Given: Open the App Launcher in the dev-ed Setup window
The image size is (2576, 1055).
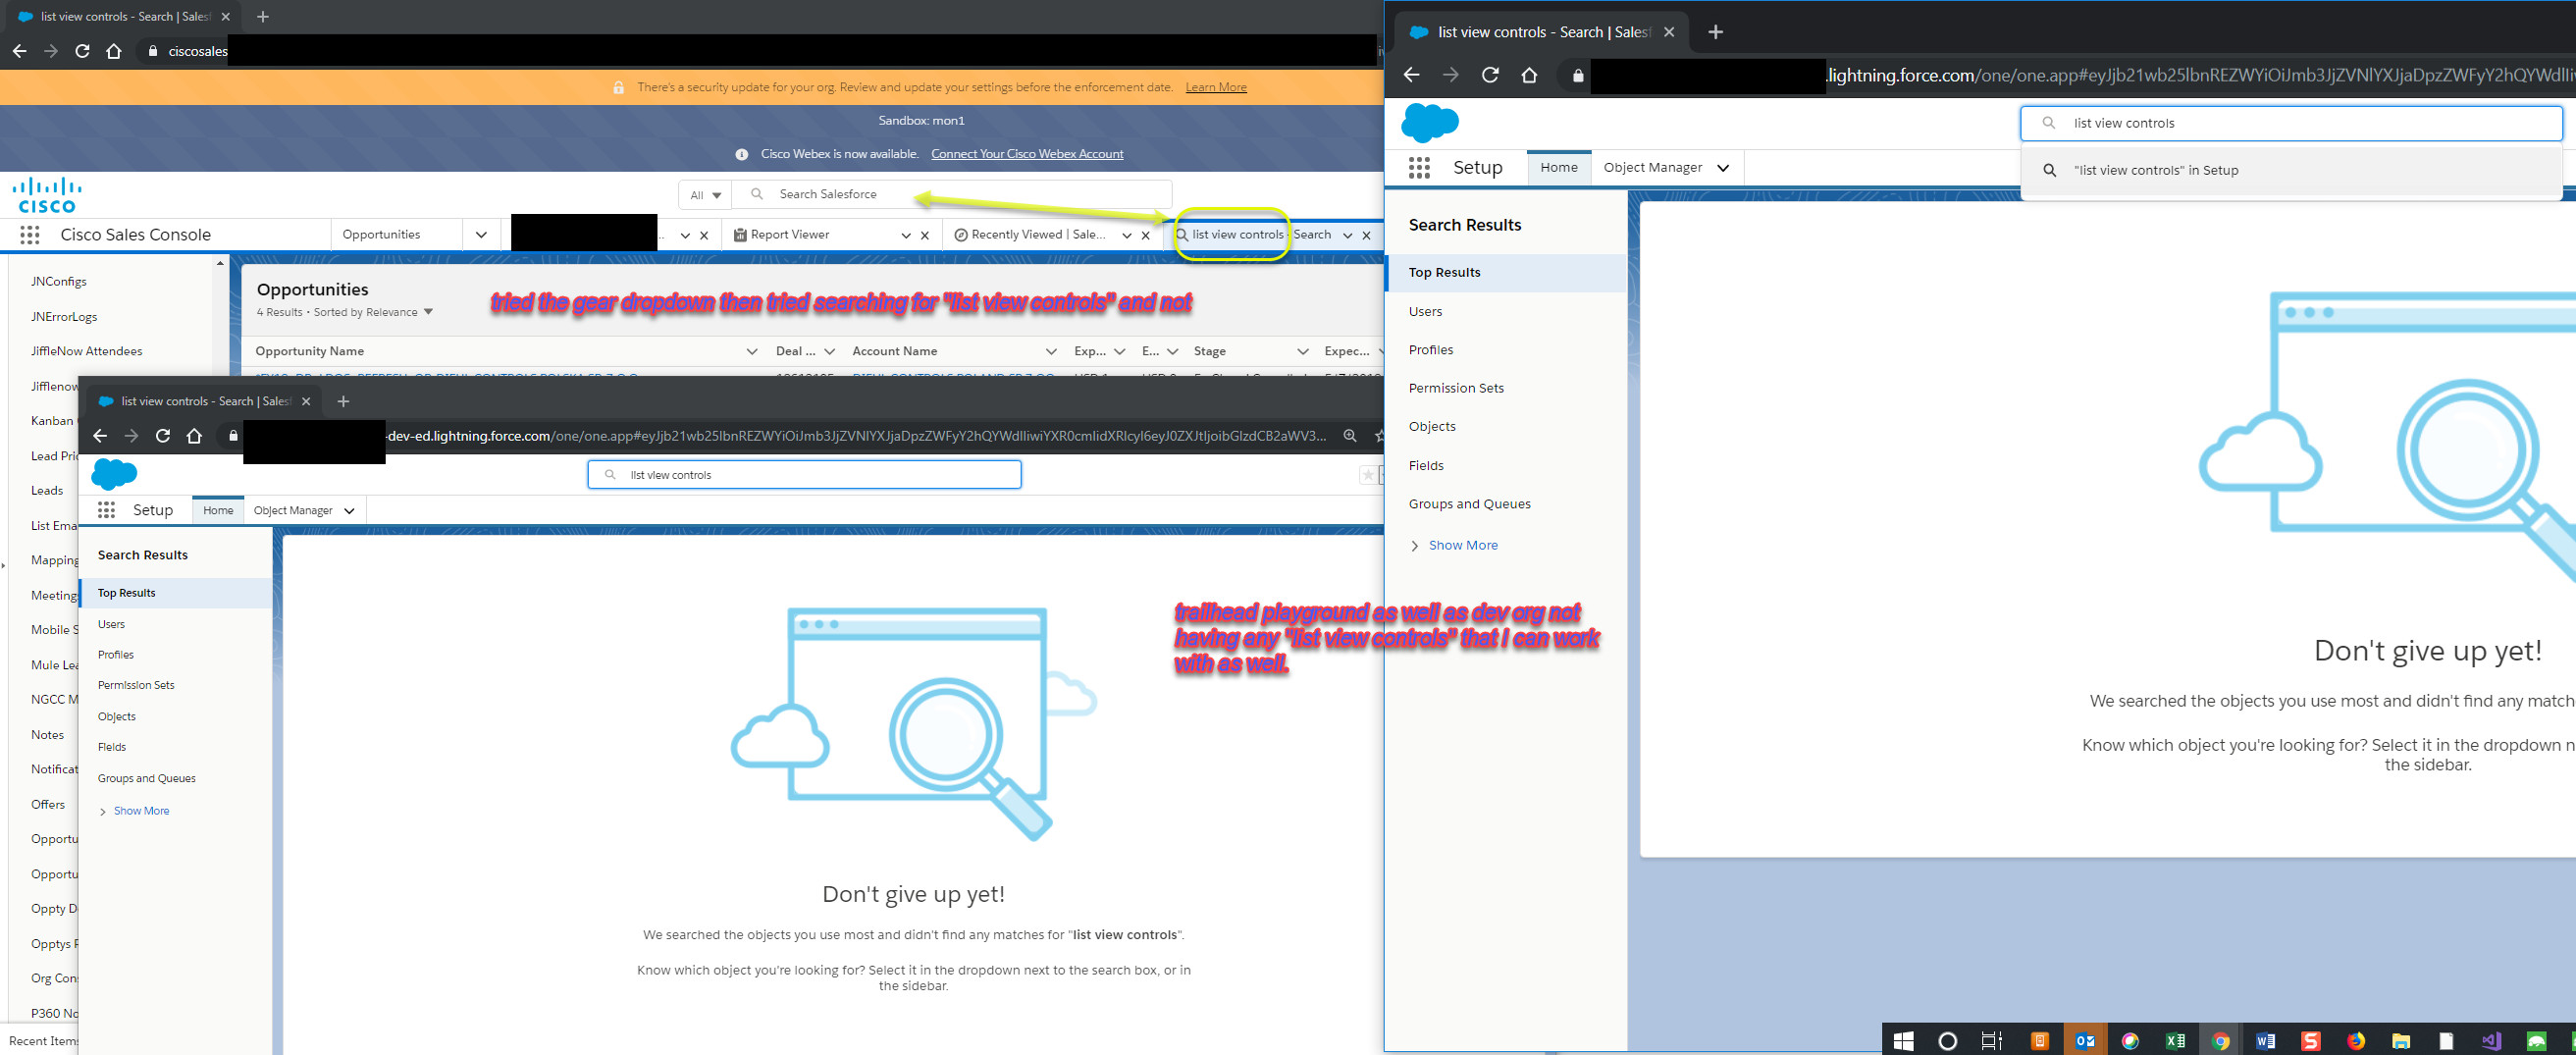Looking at the screenshot, I should [x=106, y=510].
